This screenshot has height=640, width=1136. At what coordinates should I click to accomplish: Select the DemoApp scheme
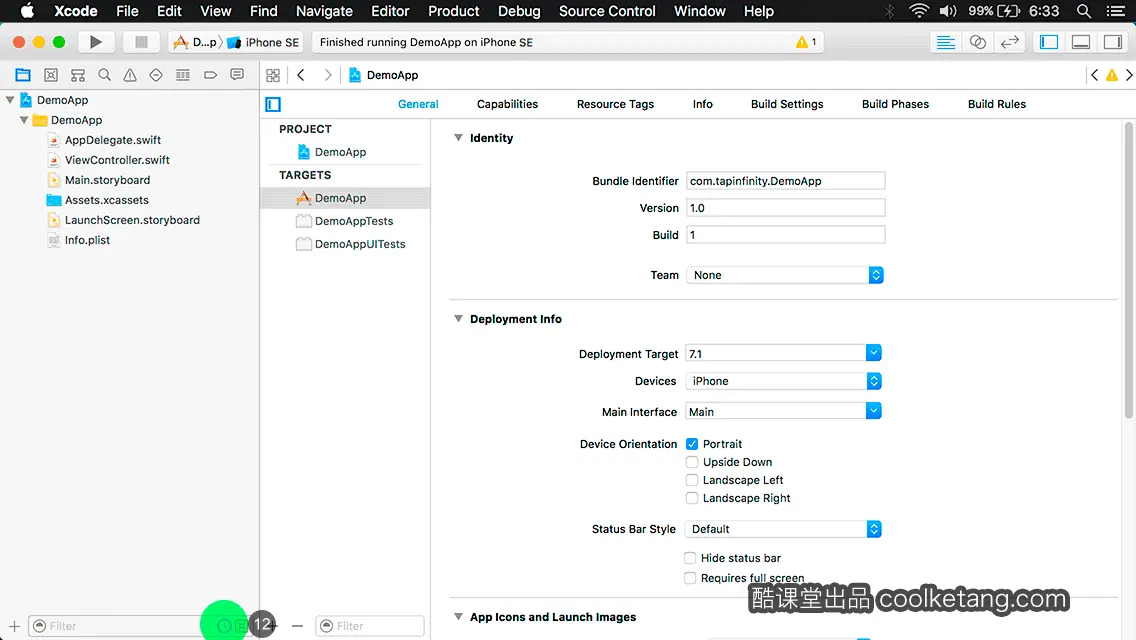195,42
